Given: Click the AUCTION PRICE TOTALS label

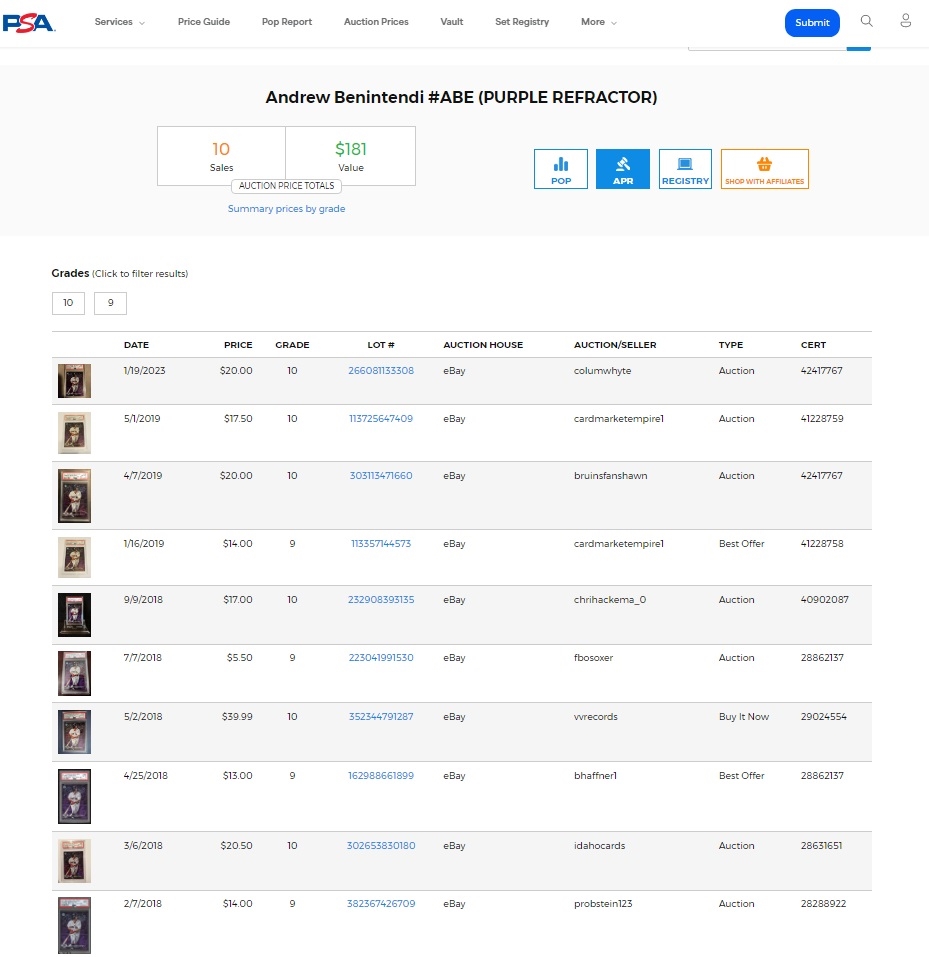Looking at the screenshot, I should click(286, 186).
